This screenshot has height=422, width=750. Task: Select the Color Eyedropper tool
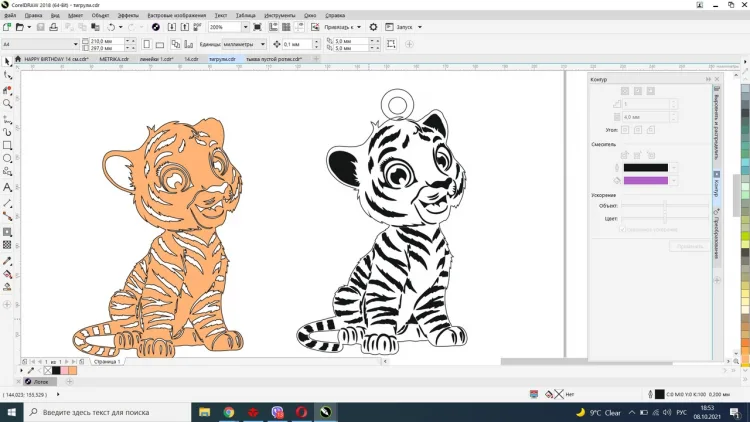[7, 261]
